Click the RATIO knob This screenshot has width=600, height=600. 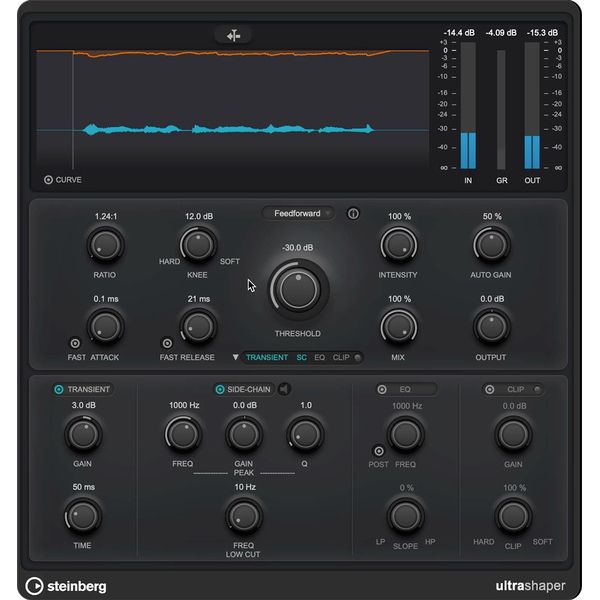[105, 245]
